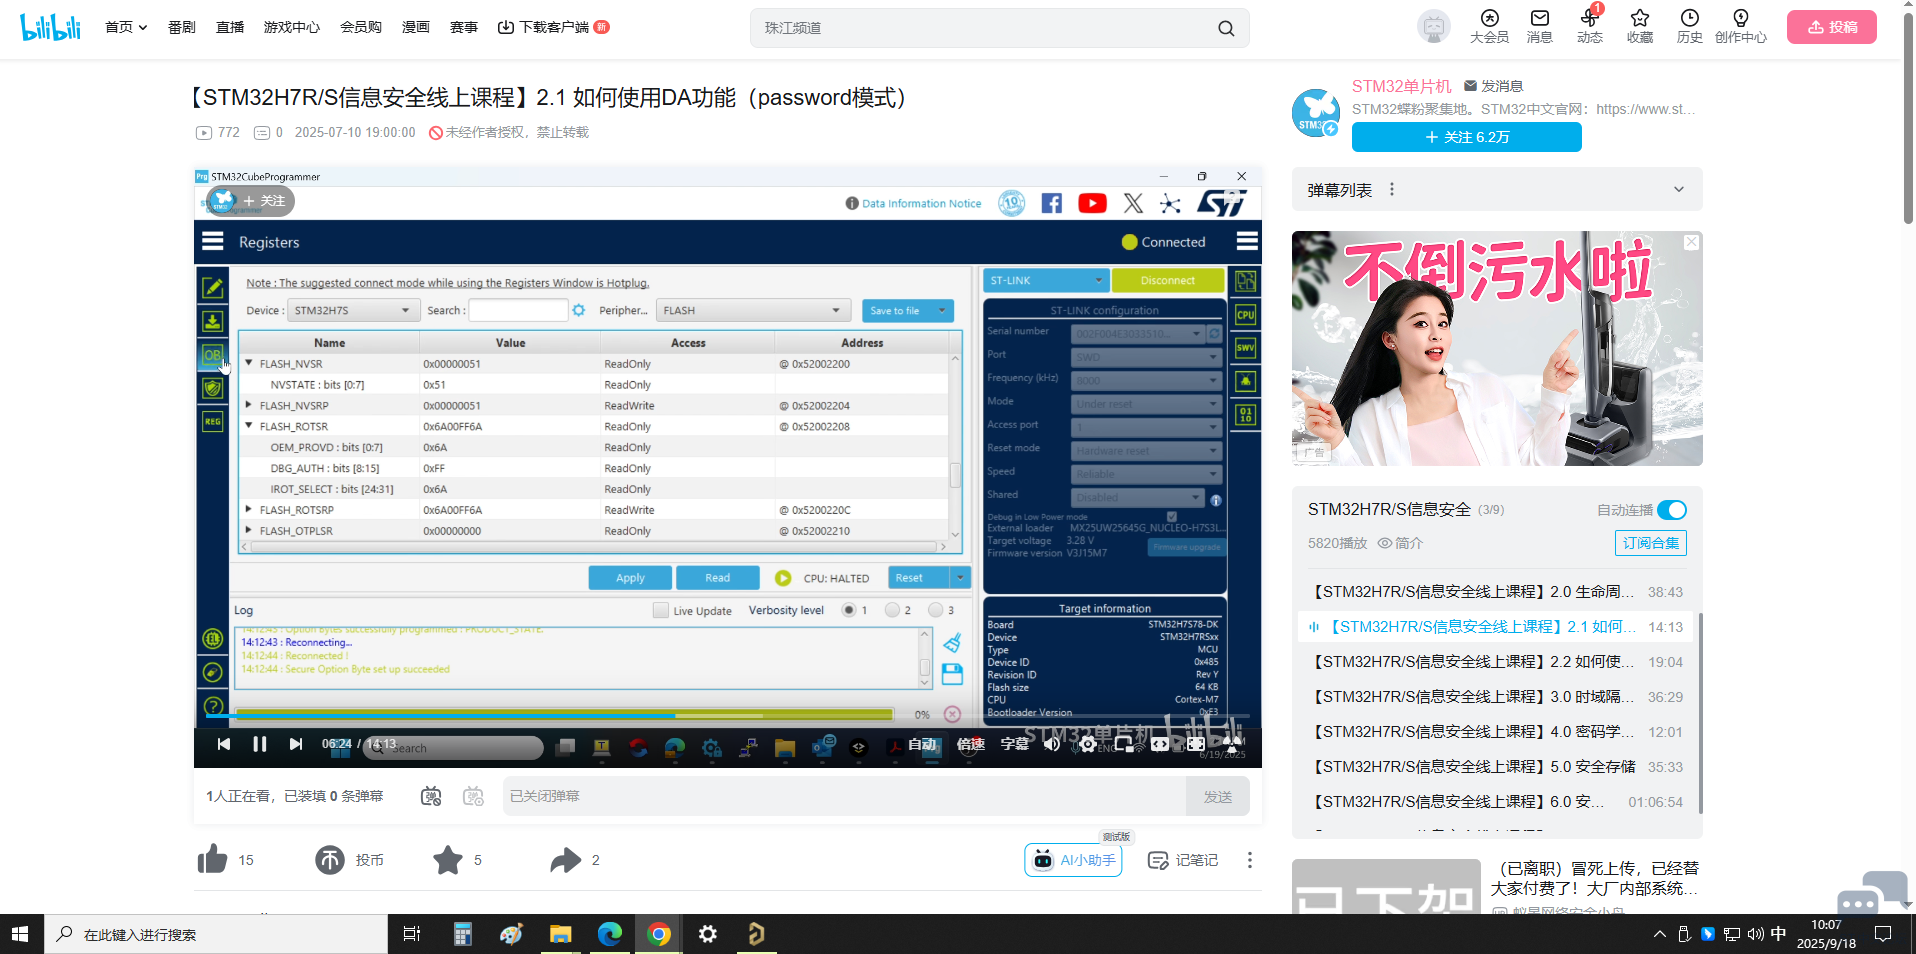1916x954 pixels.
Task: Open the danmaku settings icon
Action: coord(473,796)
